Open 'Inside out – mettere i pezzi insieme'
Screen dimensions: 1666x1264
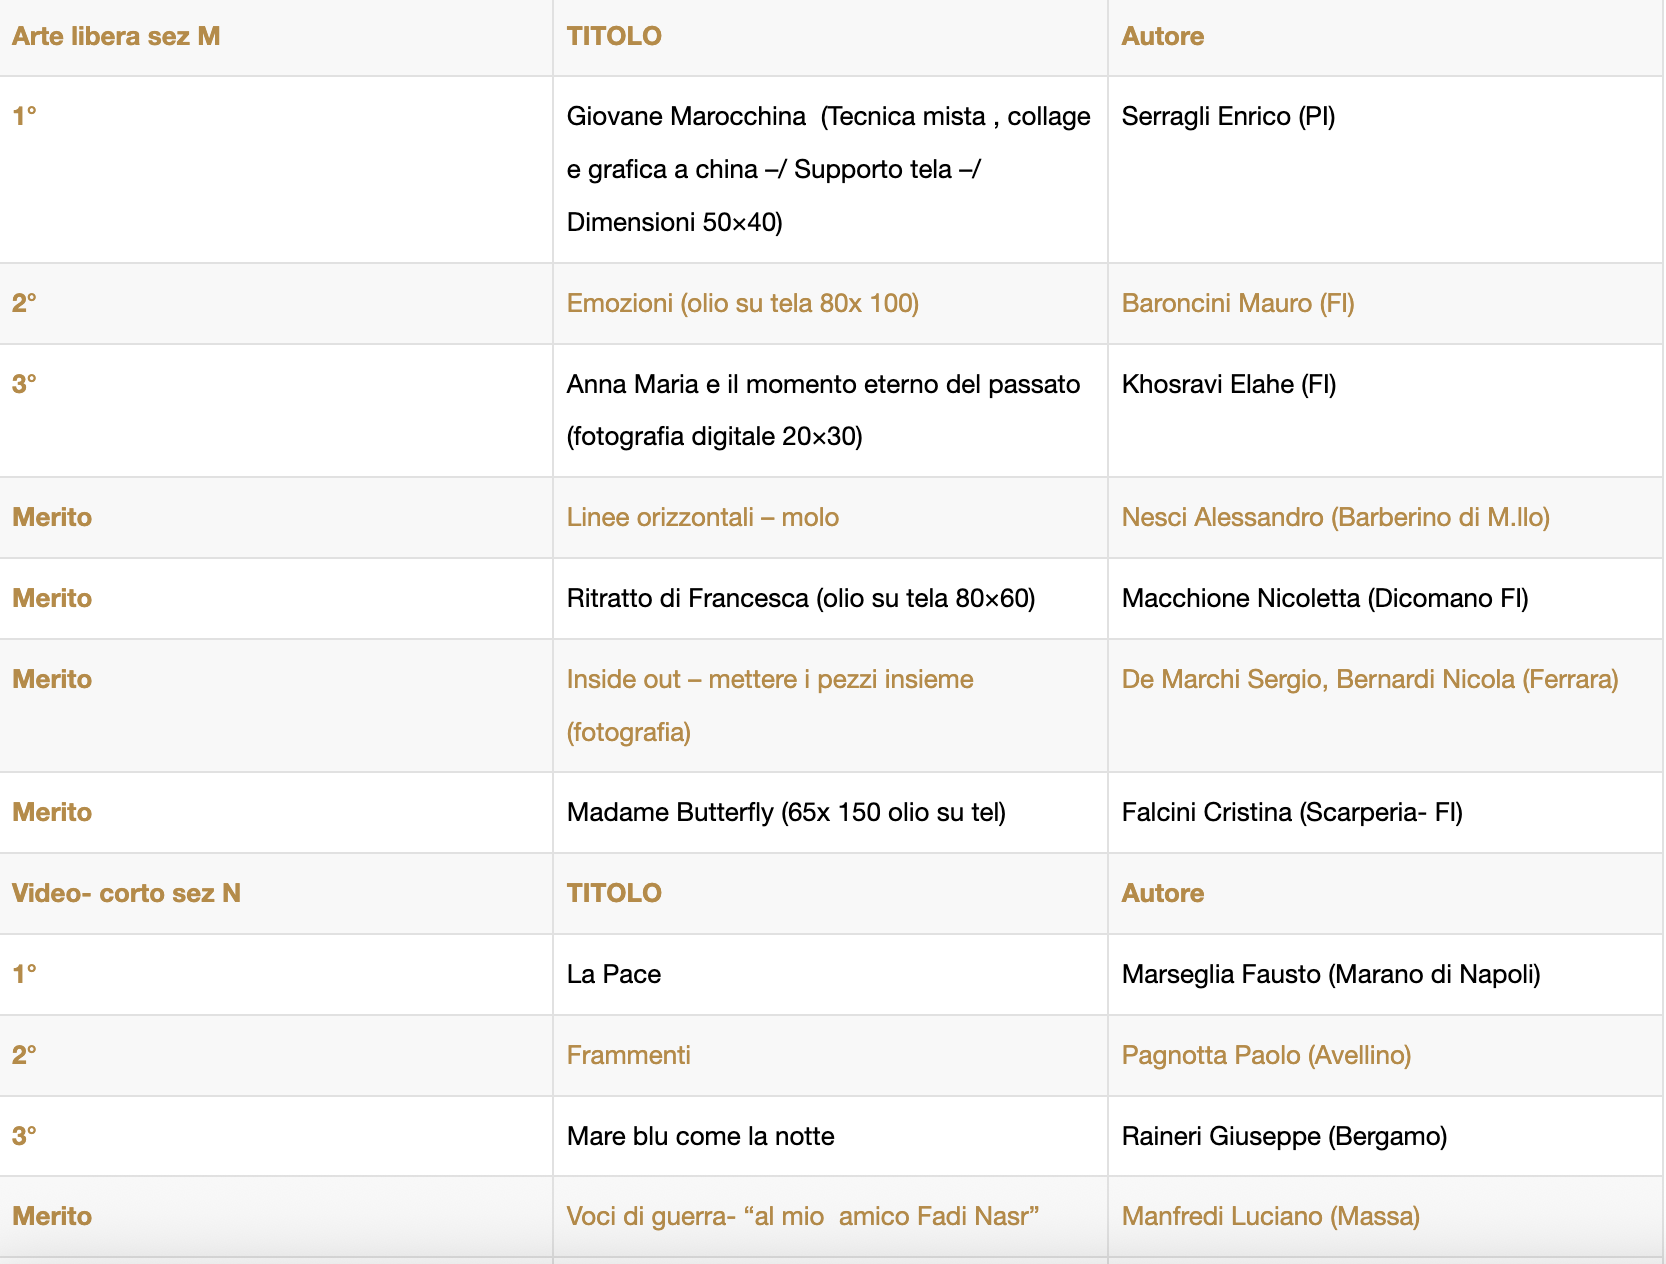(769, 680)
